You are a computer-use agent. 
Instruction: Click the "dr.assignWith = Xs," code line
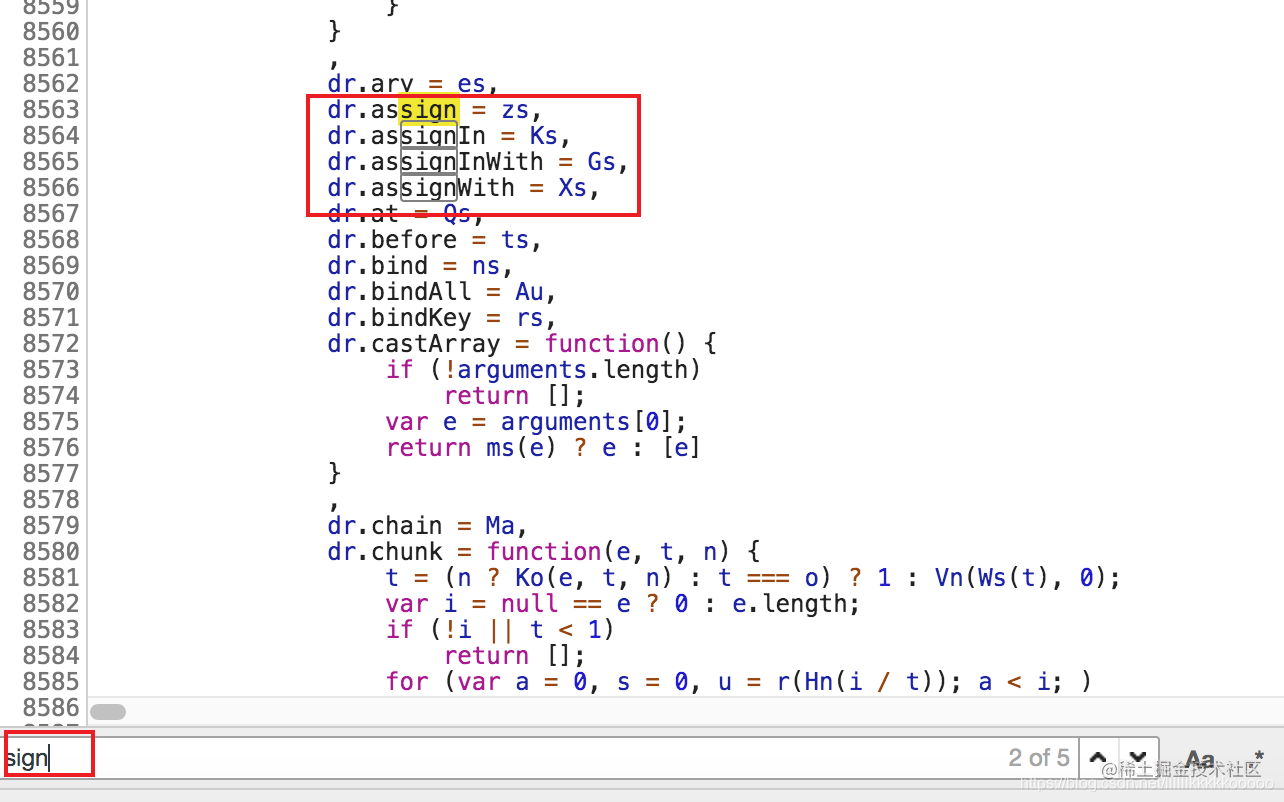click(x=464, y=188)
